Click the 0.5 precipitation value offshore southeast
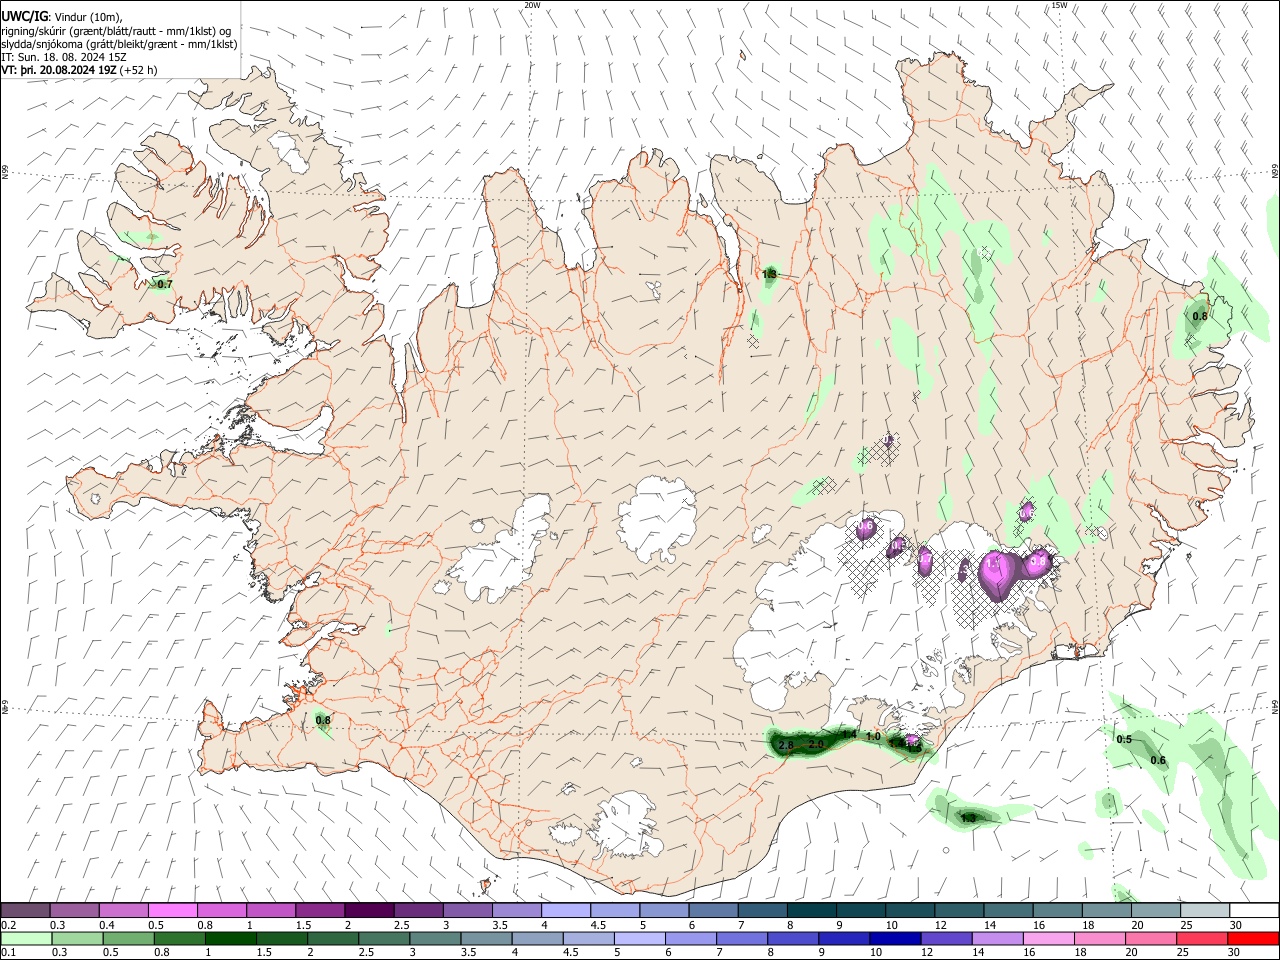Image resolution: width=1280 pixels, height=960 pixels. 1124,739
